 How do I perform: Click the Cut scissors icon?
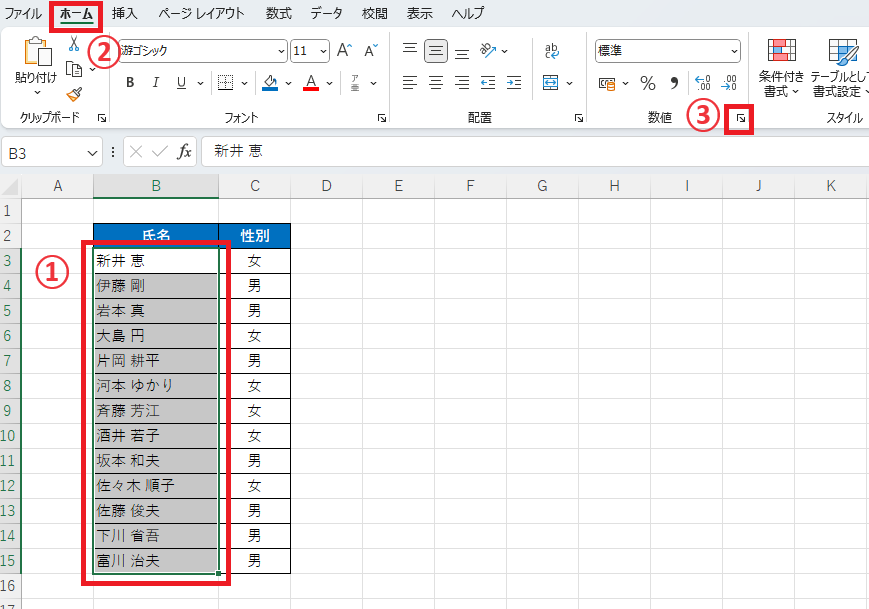pos(74,43)
